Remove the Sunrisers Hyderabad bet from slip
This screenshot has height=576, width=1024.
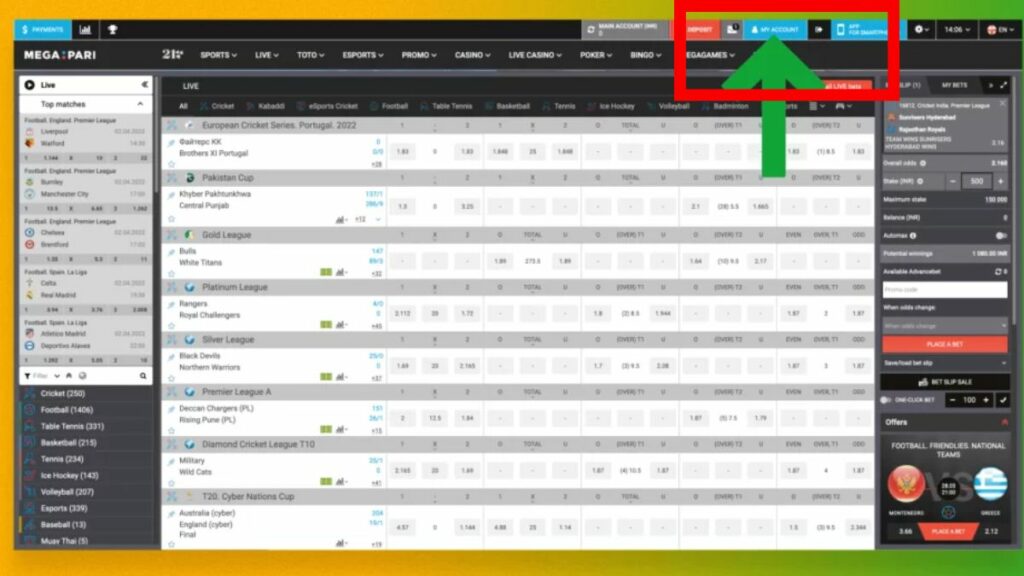click(x=1002, y=104)
